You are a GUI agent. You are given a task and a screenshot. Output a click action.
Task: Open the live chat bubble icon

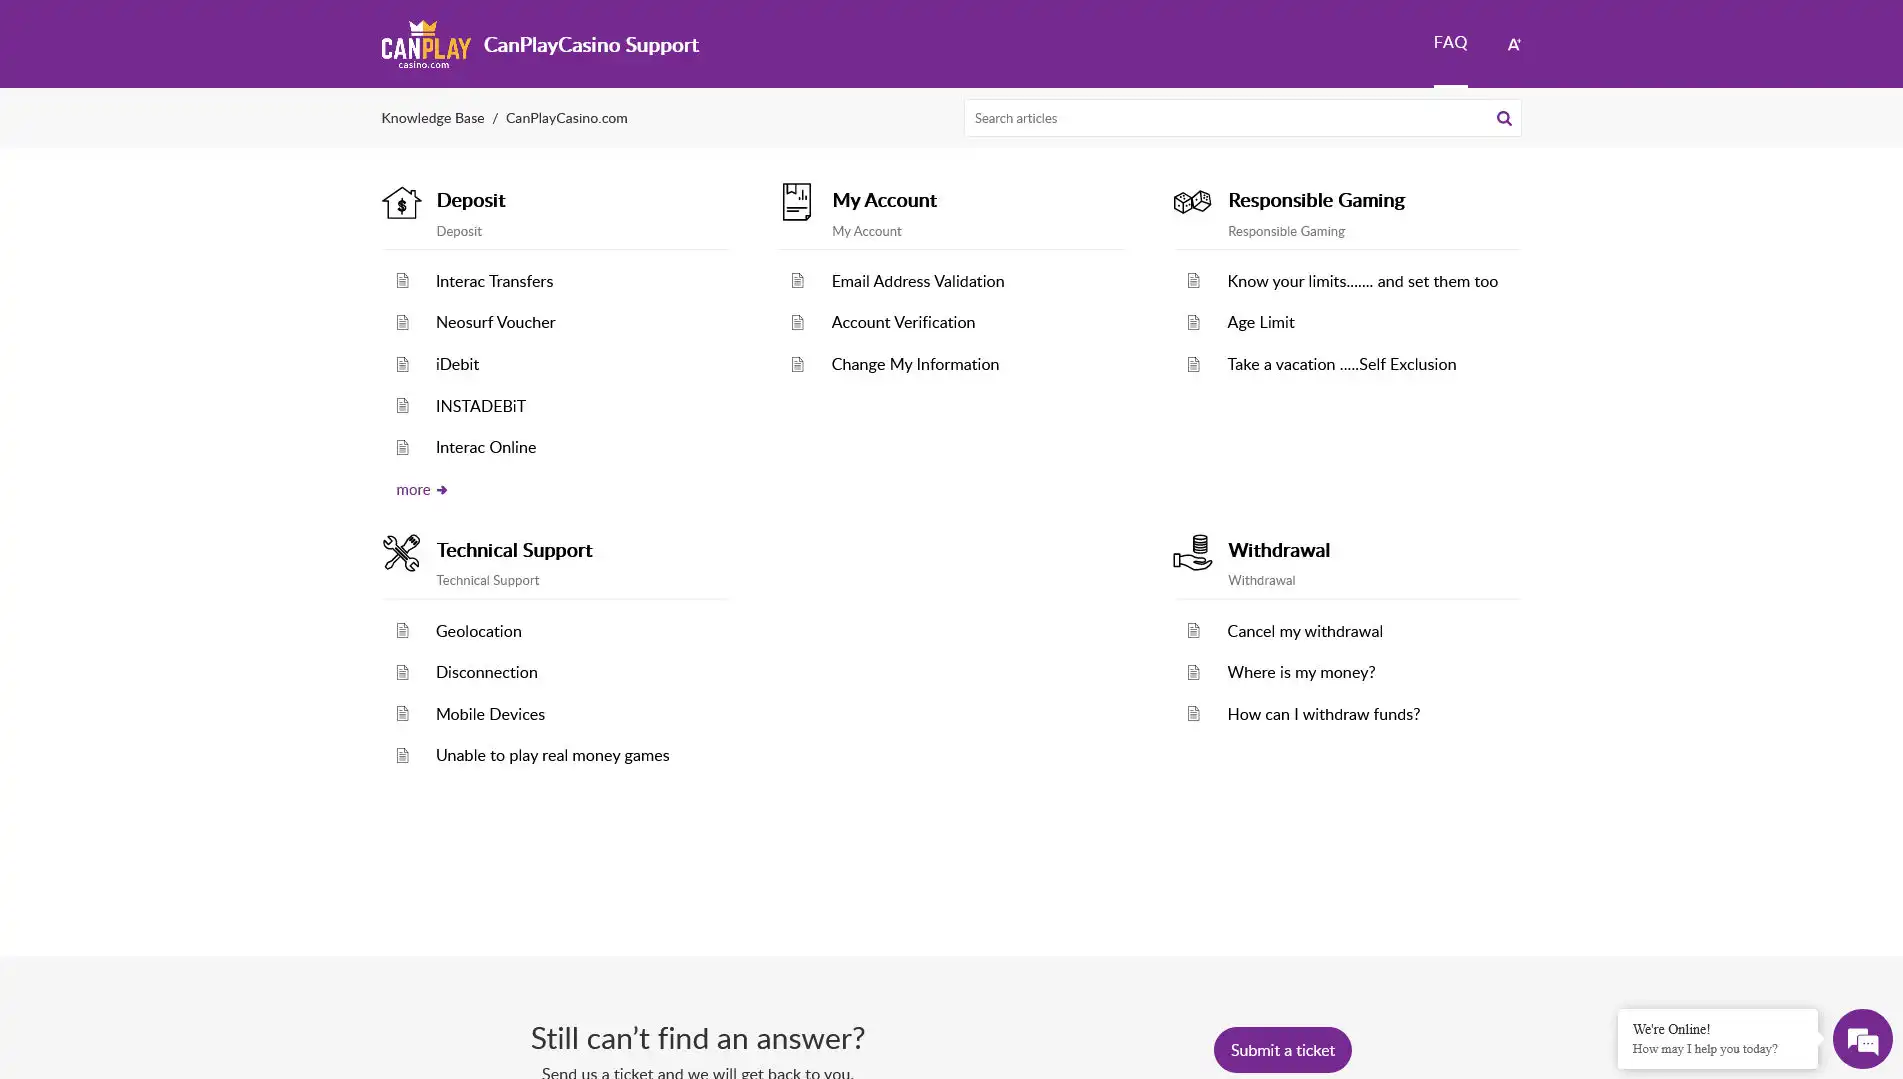(1862, 1040)
